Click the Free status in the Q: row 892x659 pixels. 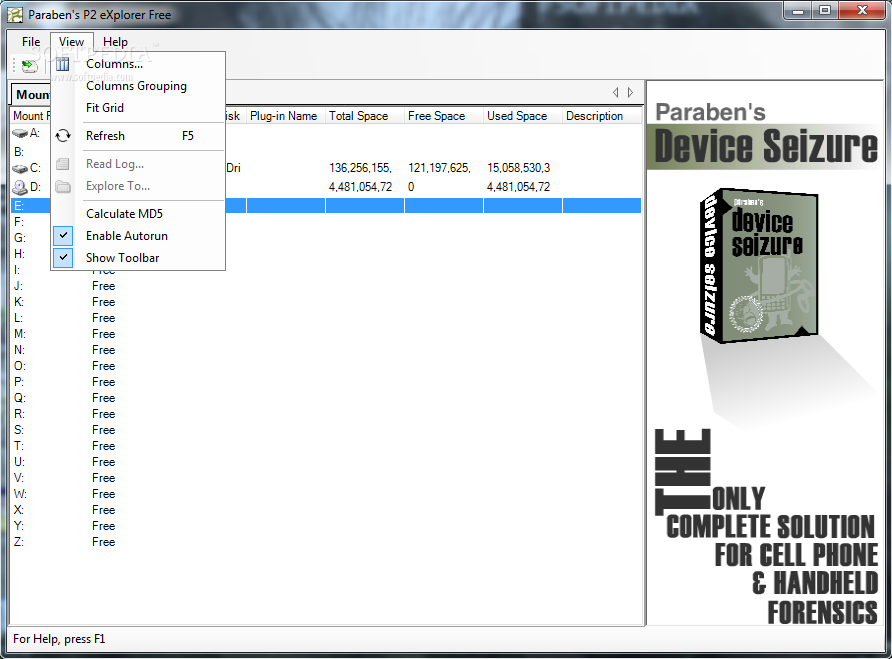(x=104, y=398)
